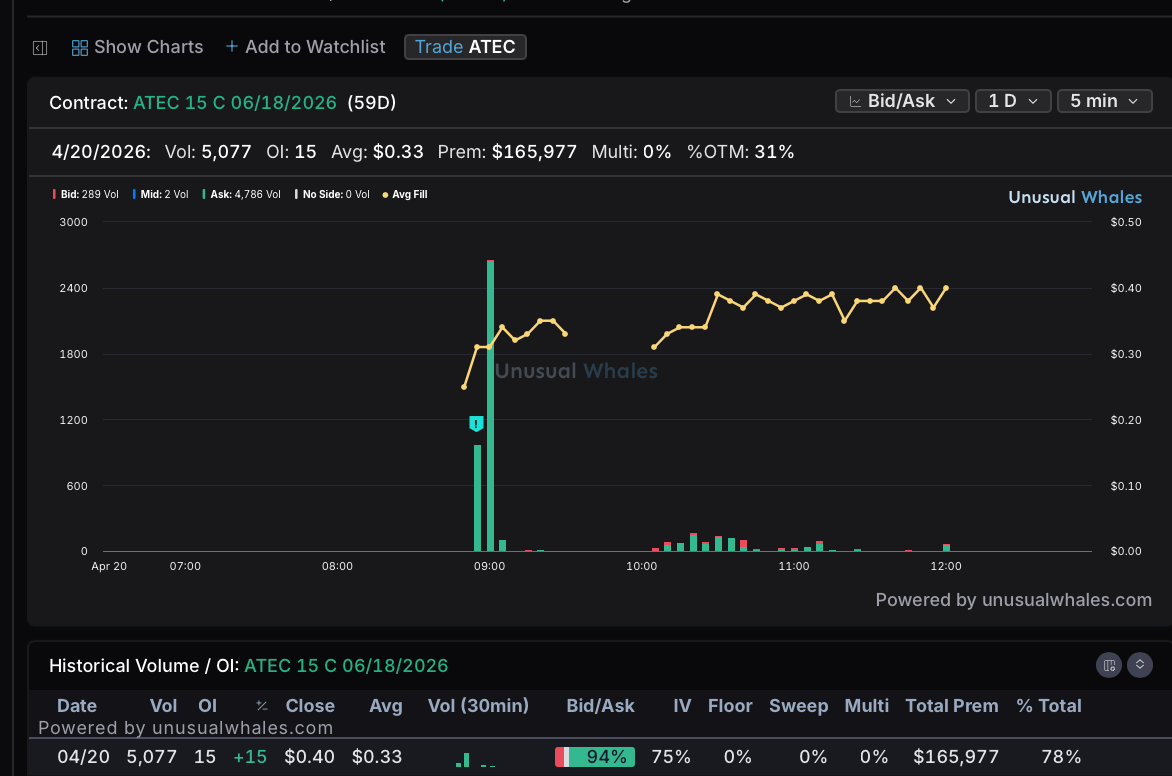Click the $165,977 Total Prem cell
The width and height of the screenshot is (1172, 776).
(956, 757)
